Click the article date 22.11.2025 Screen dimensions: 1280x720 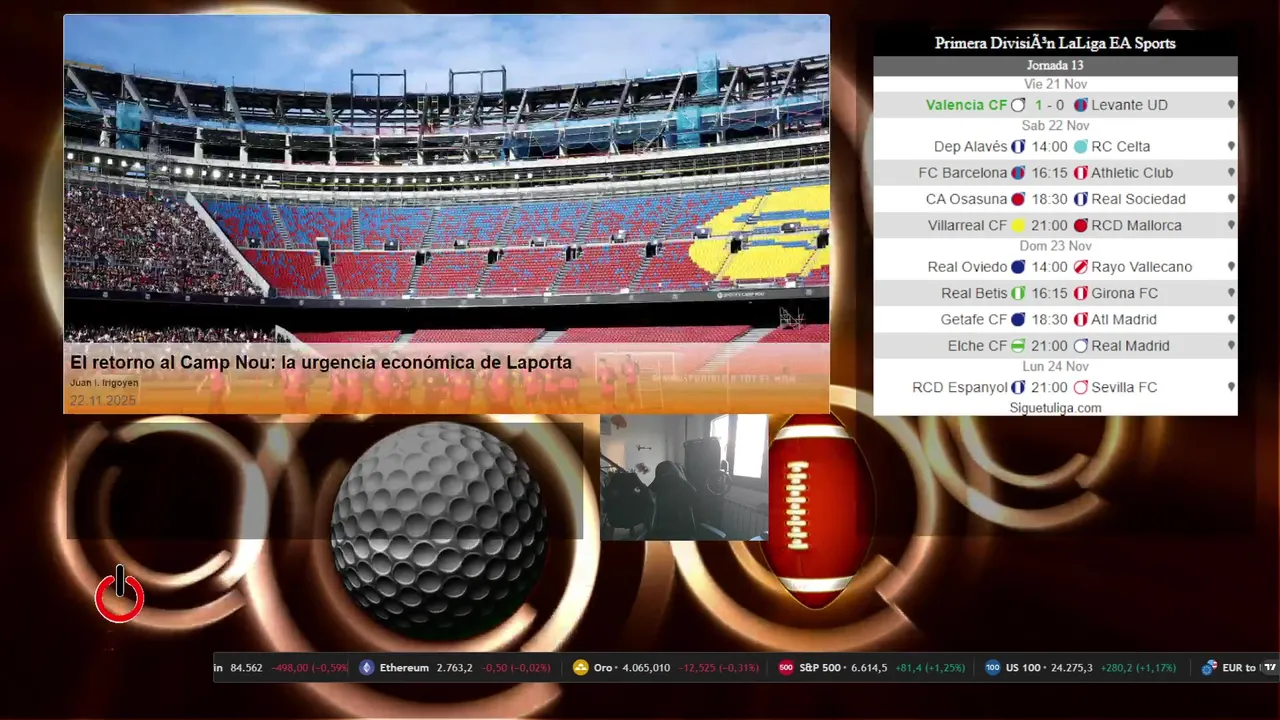pyautogui.click(x=103, y=401)
